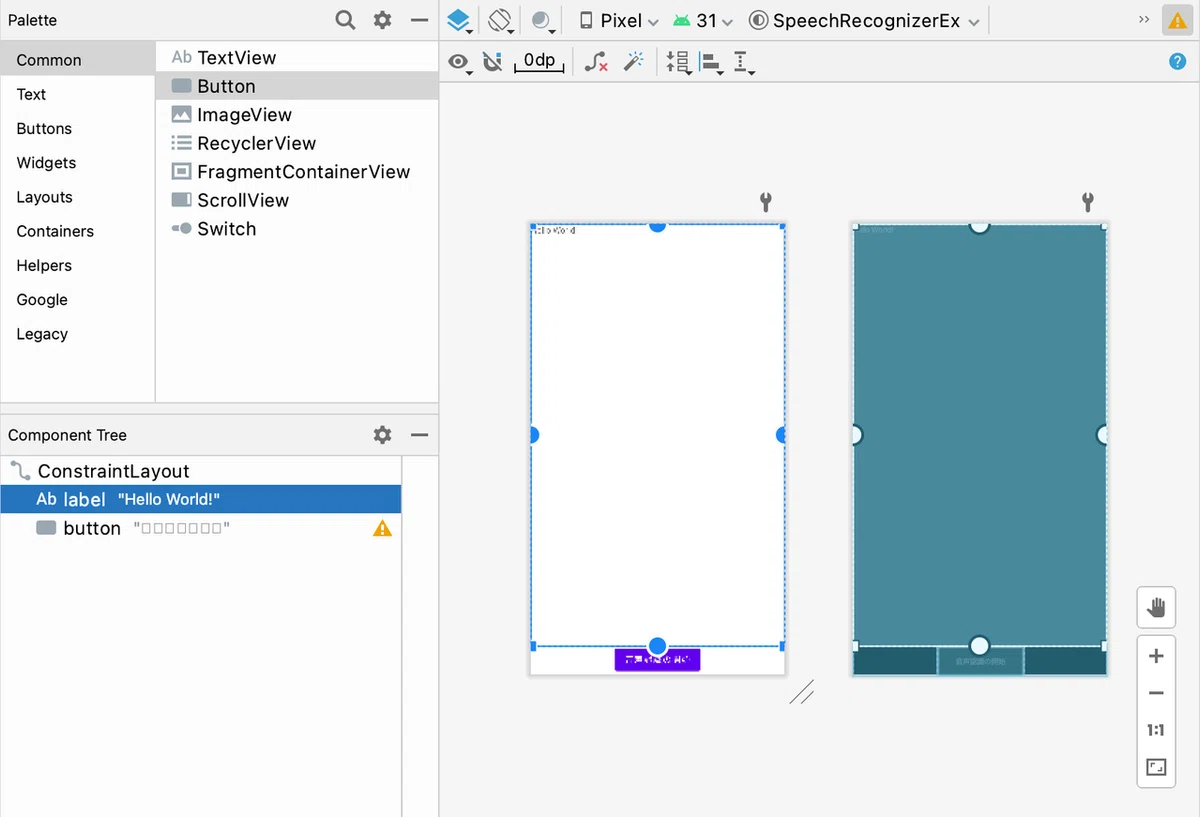Screen dimensions: 1200x817
Task: Show more toolbar options chevrons
Action: pos(1144,20)
